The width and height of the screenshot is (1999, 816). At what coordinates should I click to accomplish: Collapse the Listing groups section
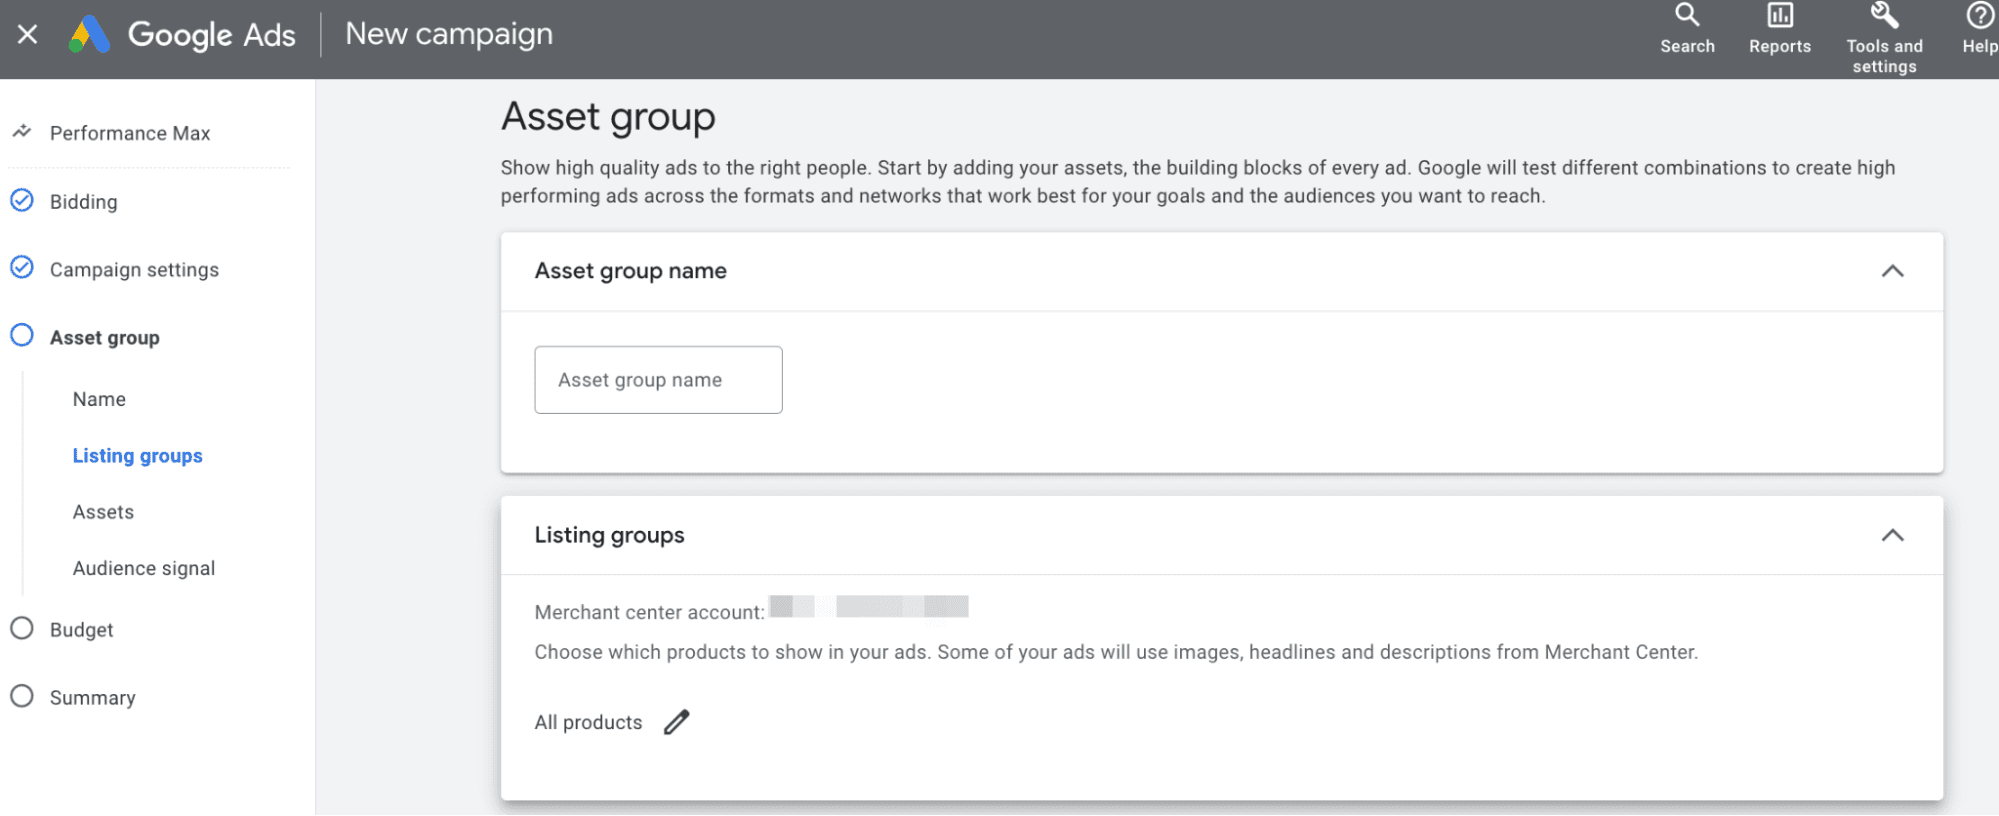[1892, 535]
